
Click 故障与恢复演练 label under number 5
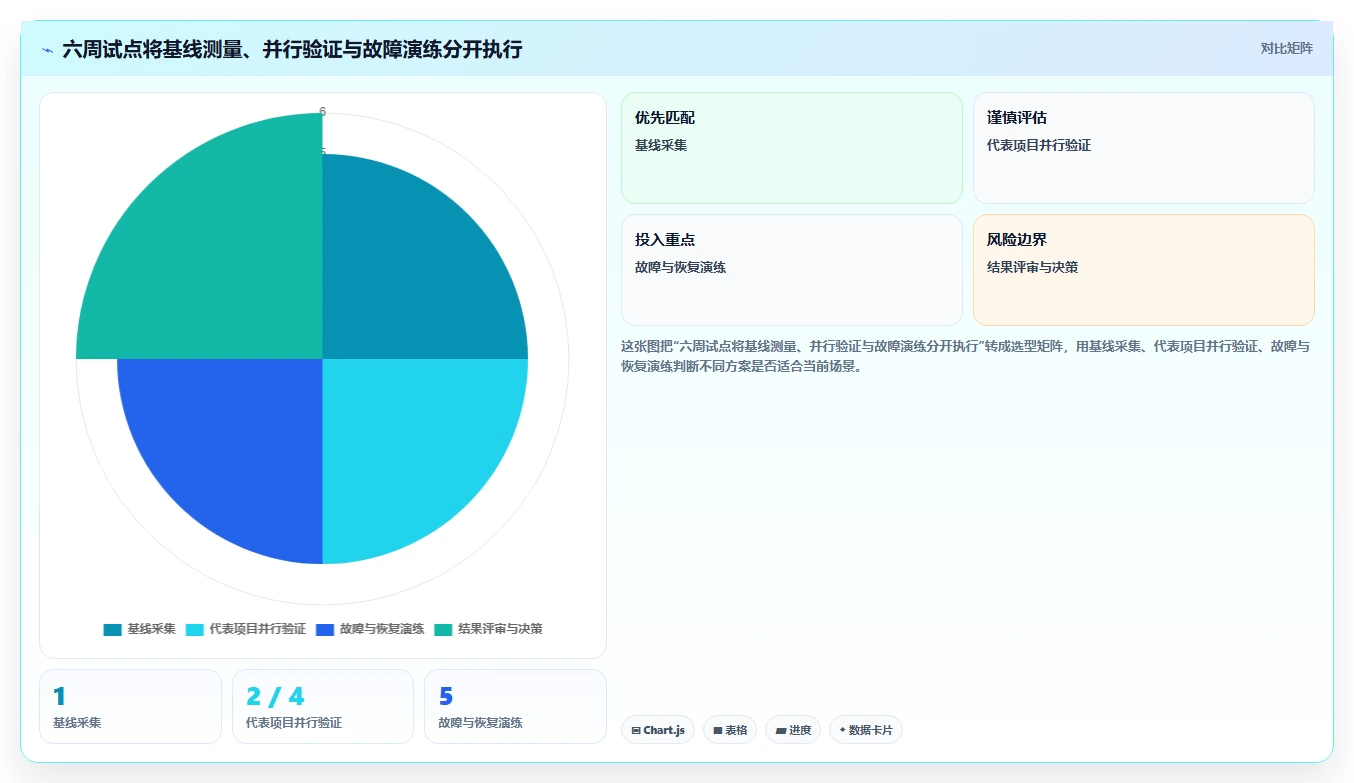480,722
